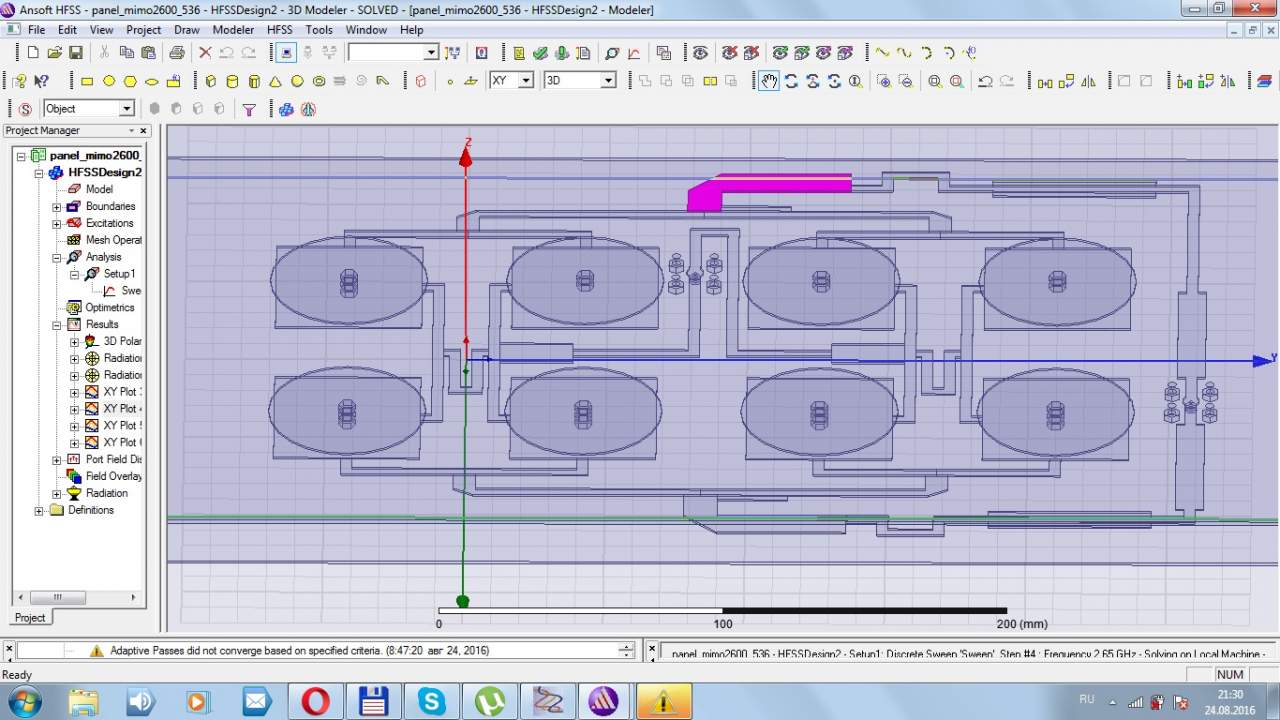Open the HFSS menu
Screen dimensions: 1280x720
pos(279,30)
